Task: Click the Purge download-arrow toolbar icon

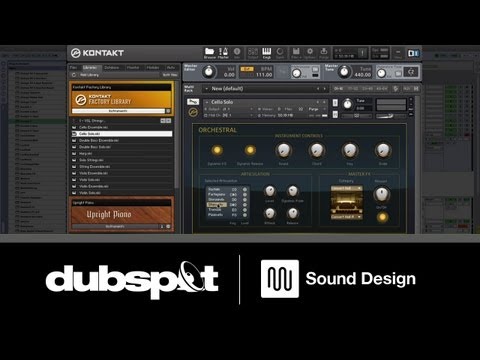Action: click(323, 51)
